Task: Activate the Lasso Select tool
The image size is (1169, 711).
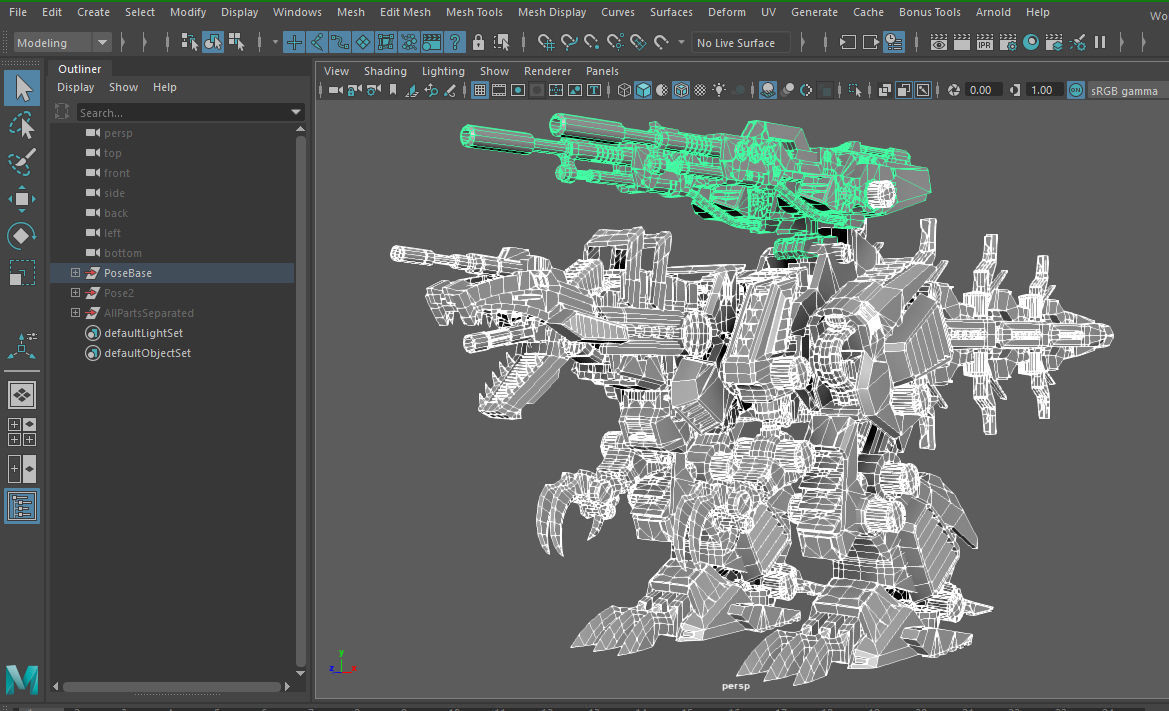Action: [22, 126]
